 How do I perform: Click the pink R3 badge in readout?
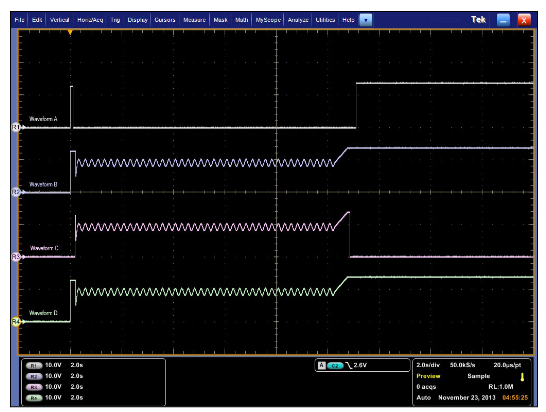pos(34,387)
